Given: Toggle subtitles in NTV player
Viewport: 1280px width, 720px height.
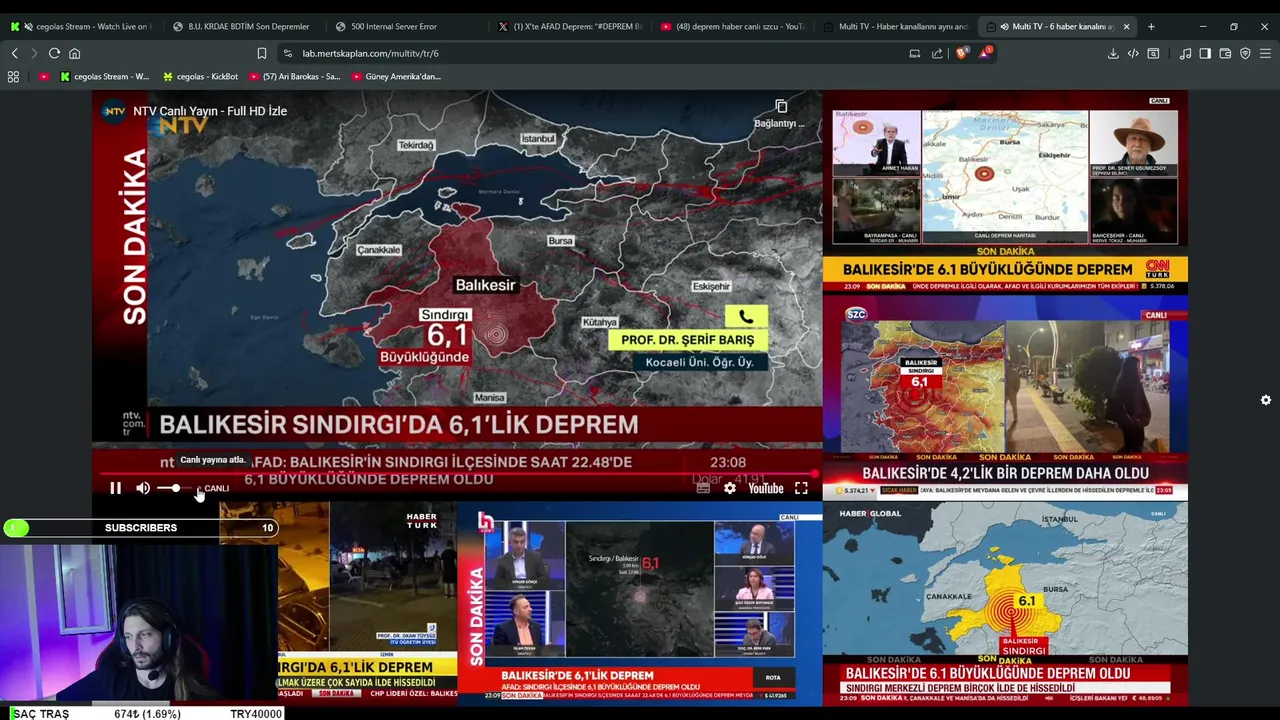Looking at the screenshot, I should pyautogui.click(x=703, y=488).
